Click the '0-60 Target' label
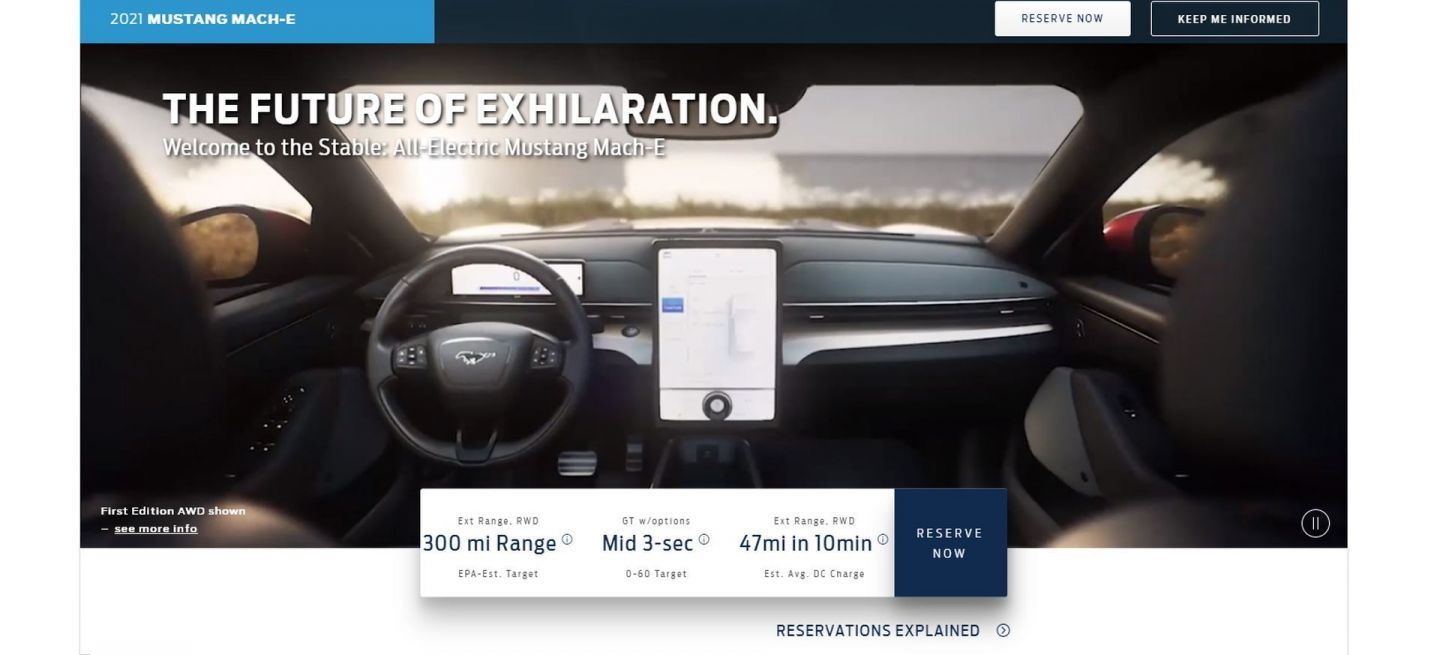The height and width of the screenshot is (655, 1440). pos(656,574)
